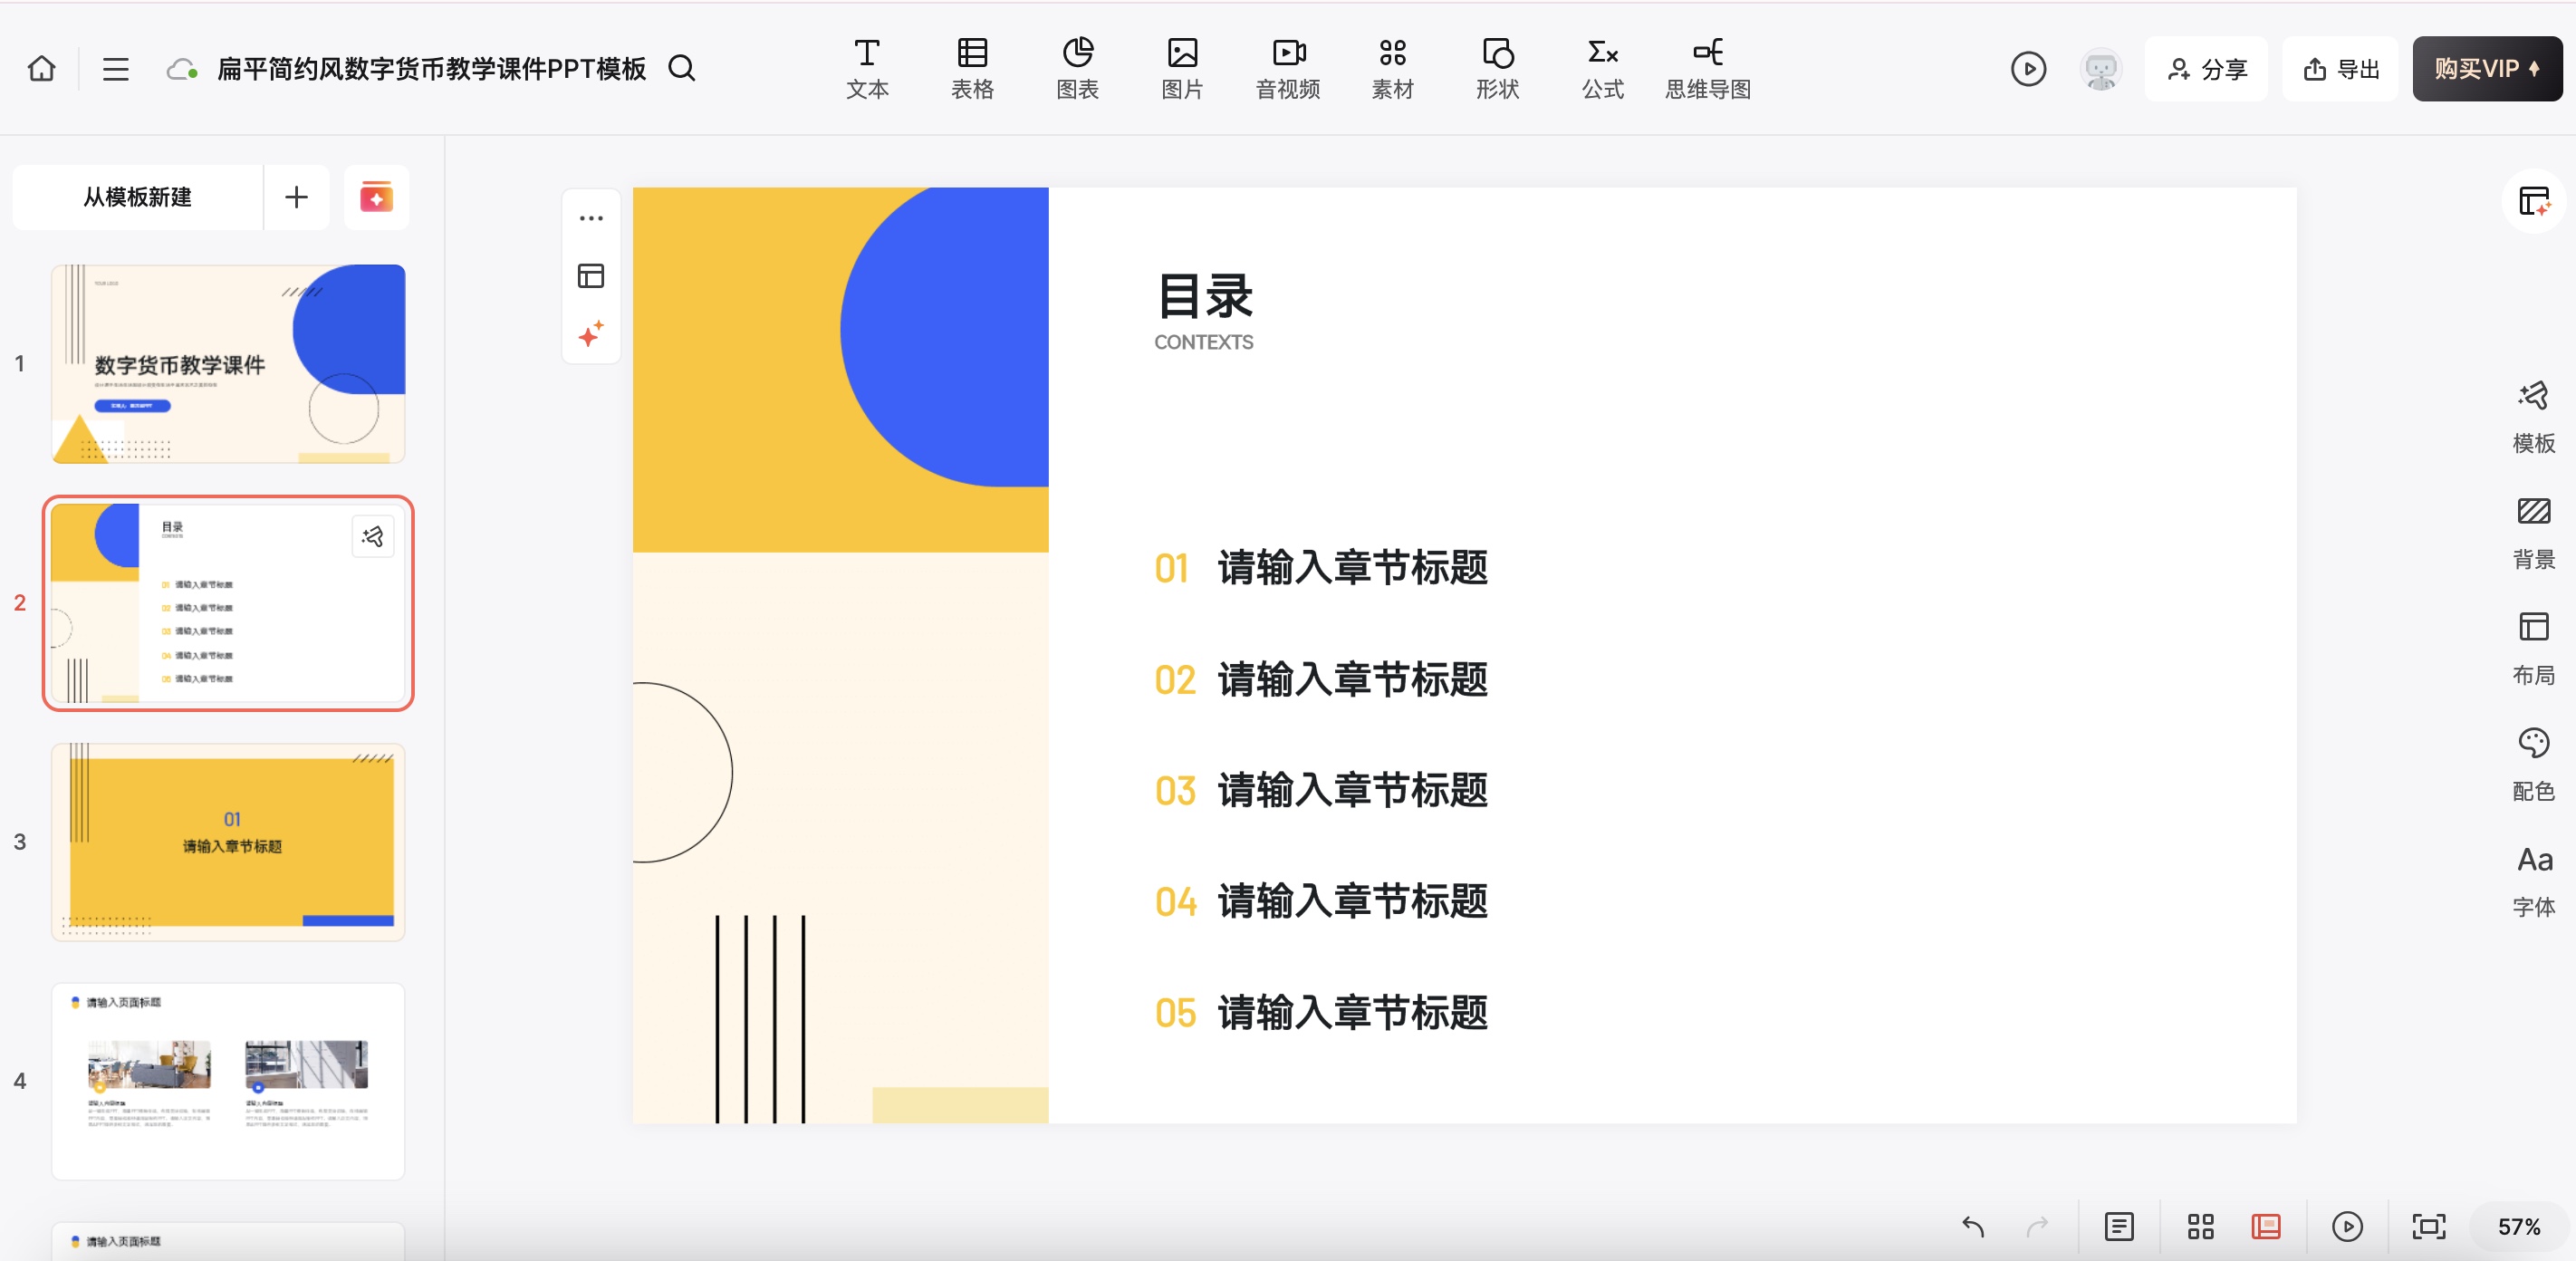This screenshot has width=2576, height=1261.
Task: Click 从模板新建 button
Action: click(138, 197)
